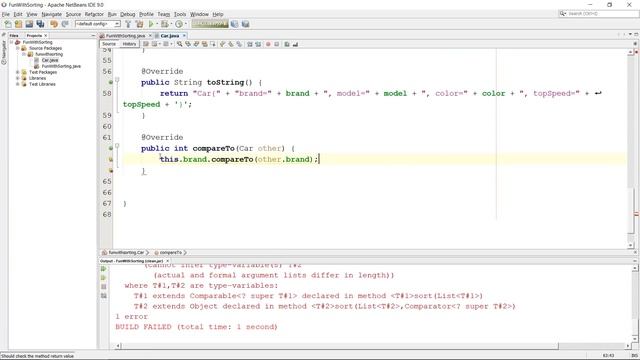Click the New File toolbar icon
Screen dimensions: 640x360
(x=8, y=24)
